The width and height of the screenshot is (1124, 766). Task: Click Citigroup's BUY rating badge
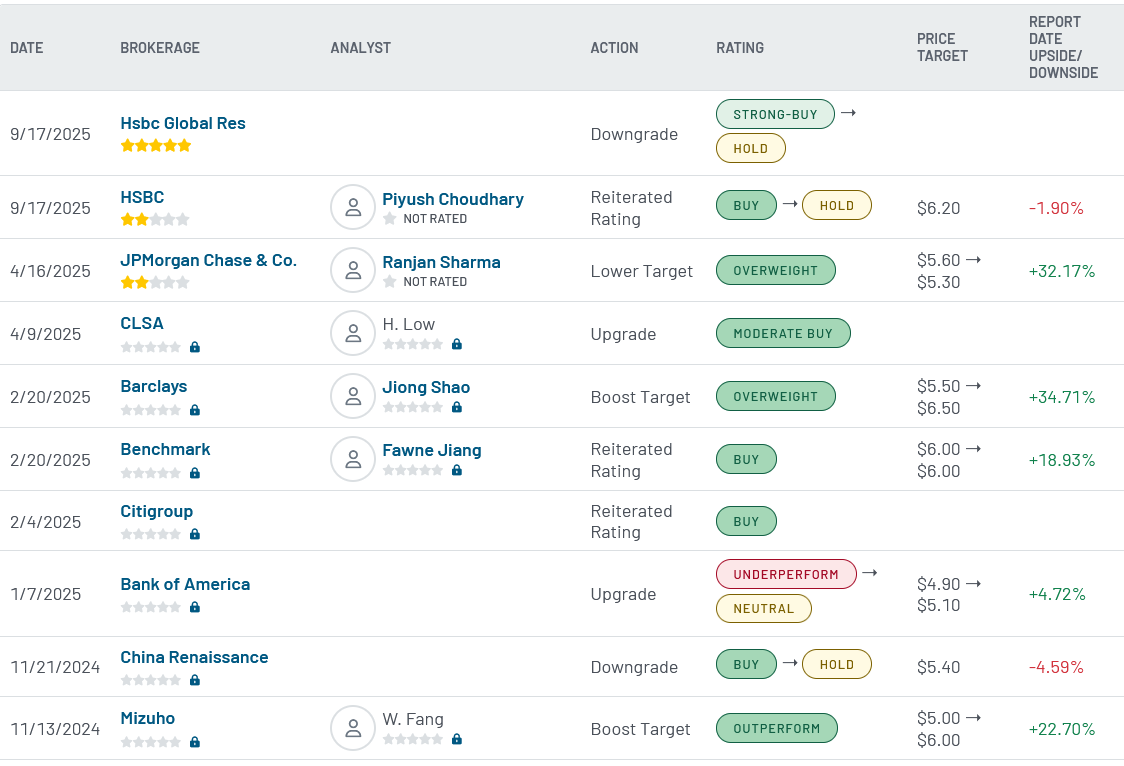[x=746, y=521]
